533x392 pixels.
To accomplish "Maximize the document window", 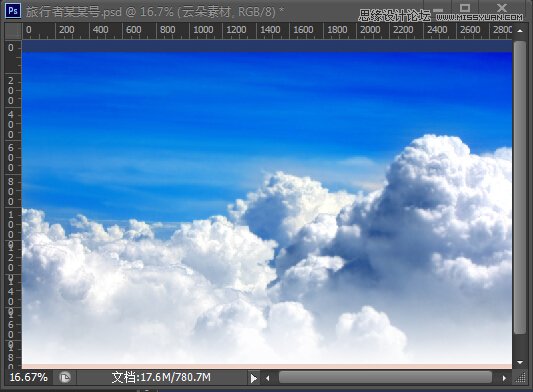I will 465,8.
